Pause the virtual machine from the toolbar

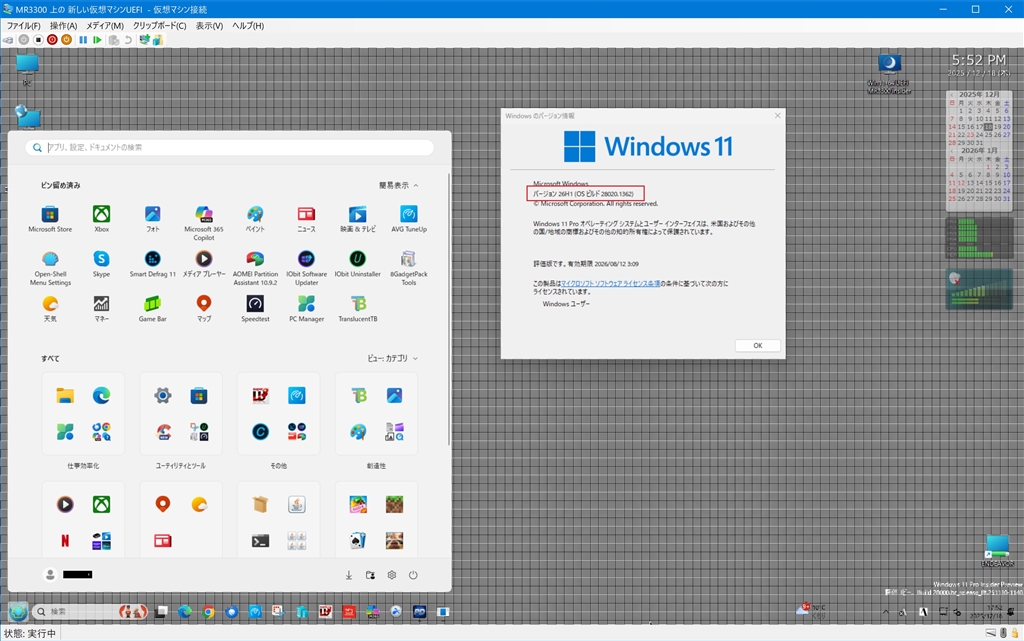click(82, 40)
